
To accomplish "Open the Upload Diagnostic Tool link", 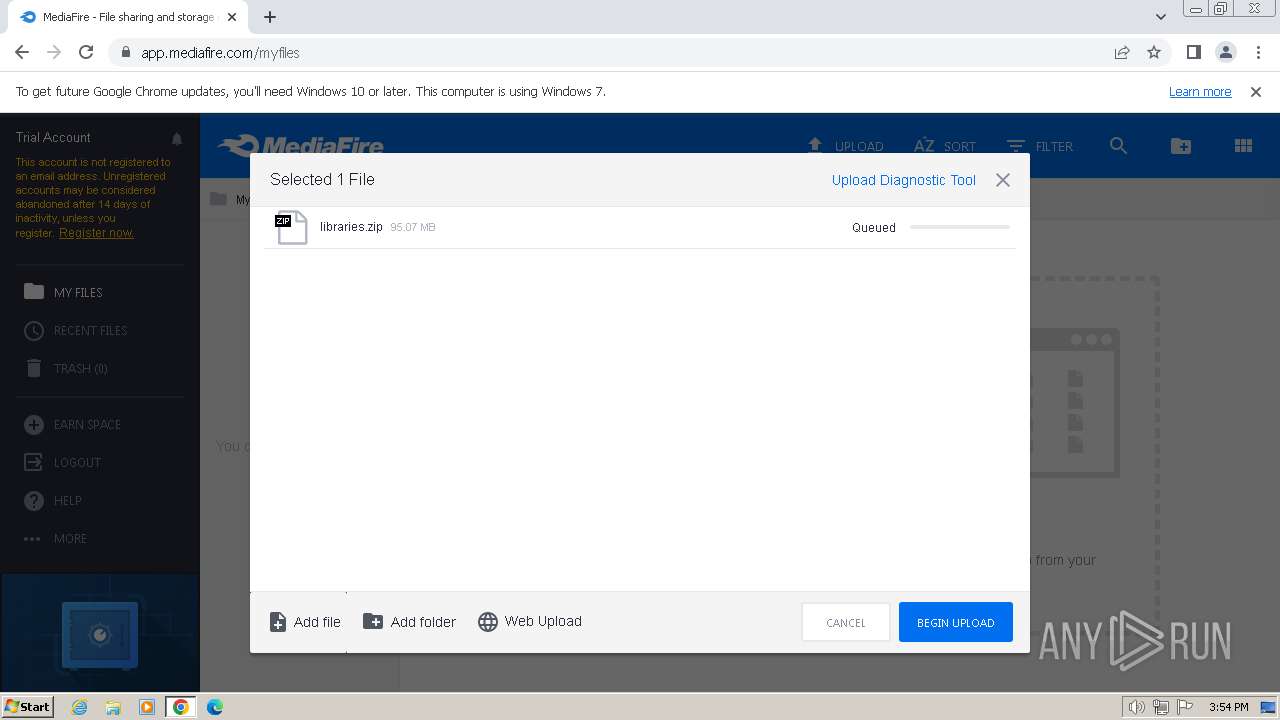I will pyautogui.click(x=904, y=180).
